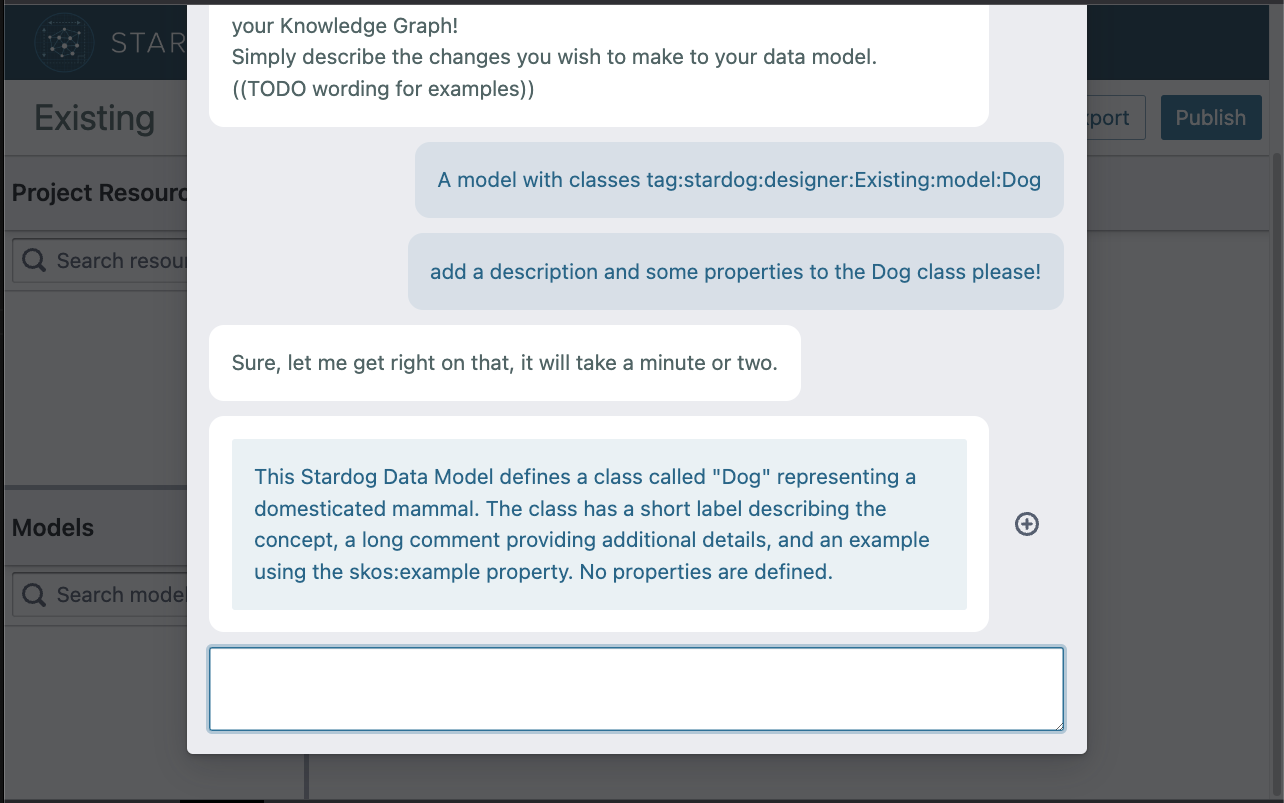Click the chat text box resize handle
The image size is (1284, 803).
(1057, 724)
